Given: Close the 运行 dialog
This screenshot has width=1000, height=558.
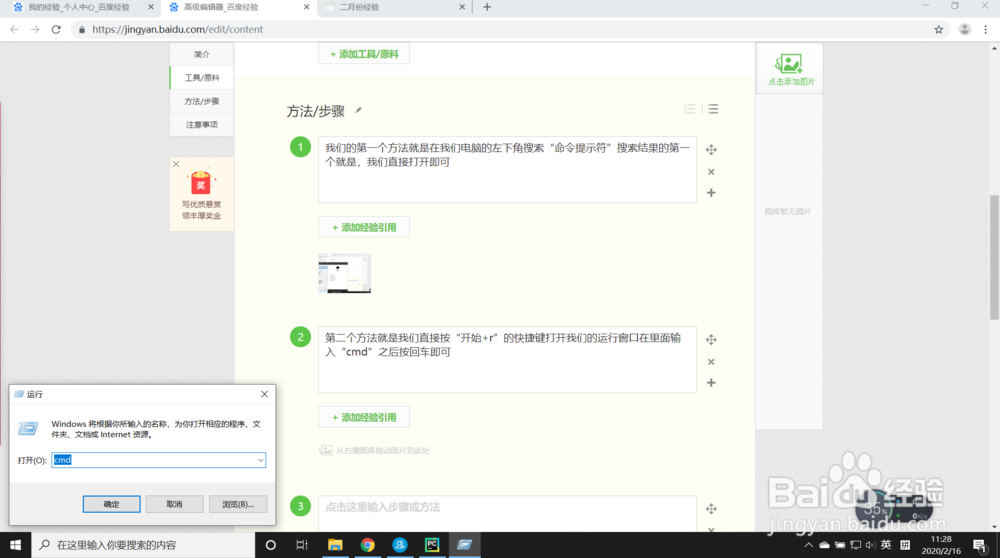Looking at the screenshot, I should [264, 394].
